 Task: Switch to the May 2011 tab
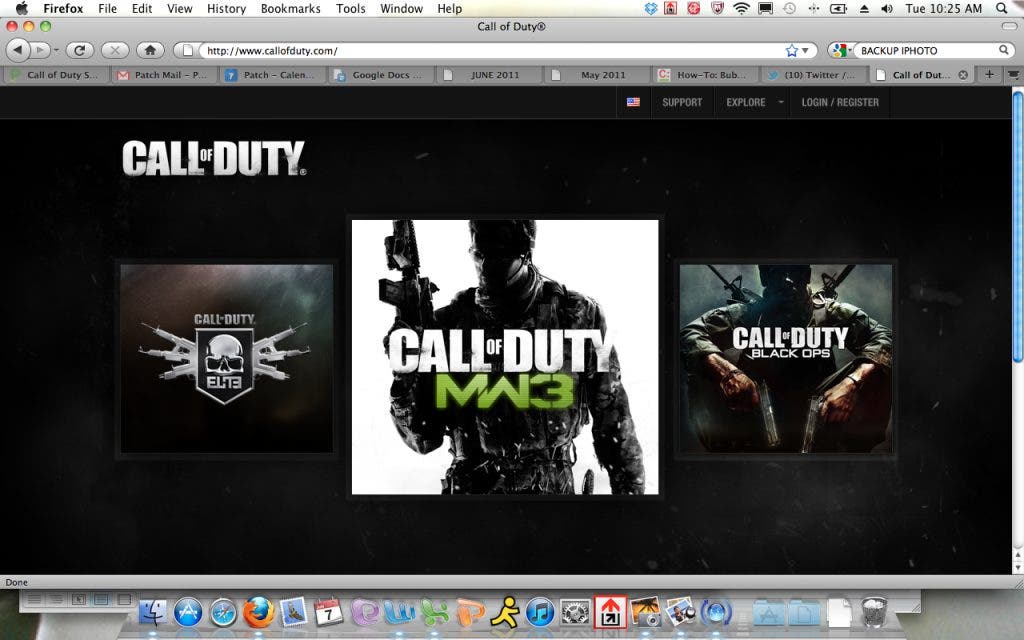pyautogui.click(x=598, y=75)
